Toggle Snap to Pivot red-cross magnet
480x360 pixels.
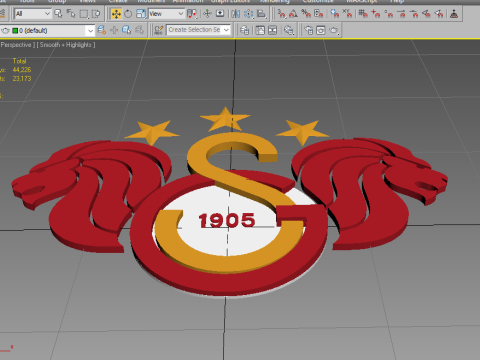(376, 14)
